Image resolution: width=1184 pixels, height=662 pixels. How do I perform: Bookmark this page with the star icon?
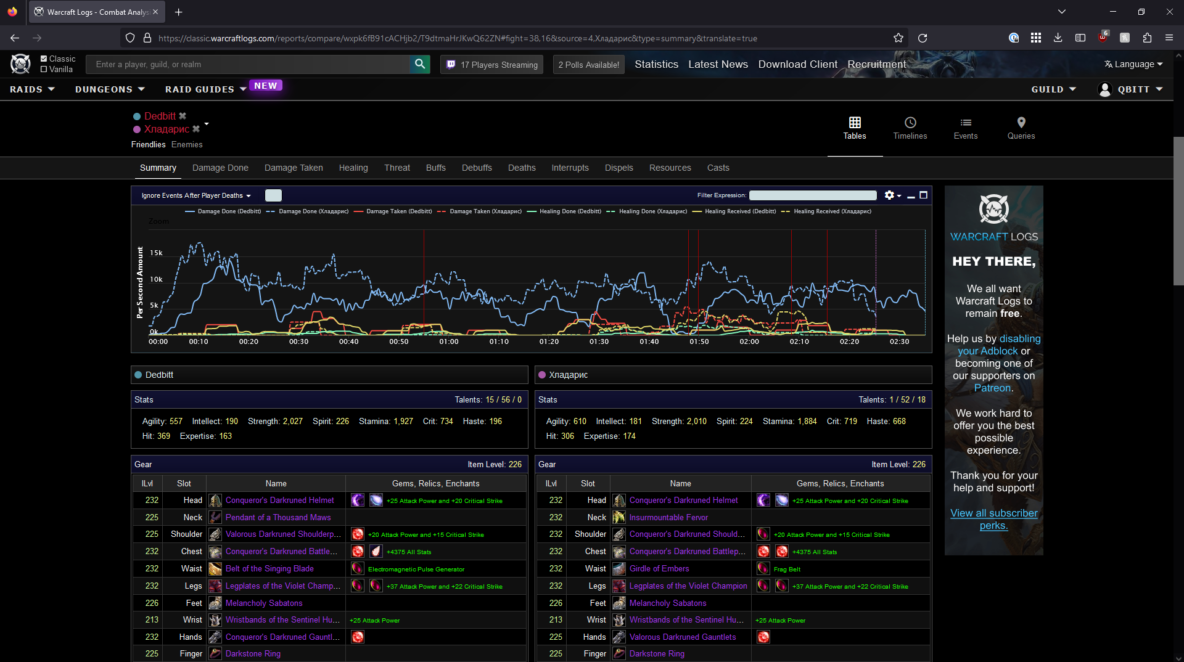point(899,38)
